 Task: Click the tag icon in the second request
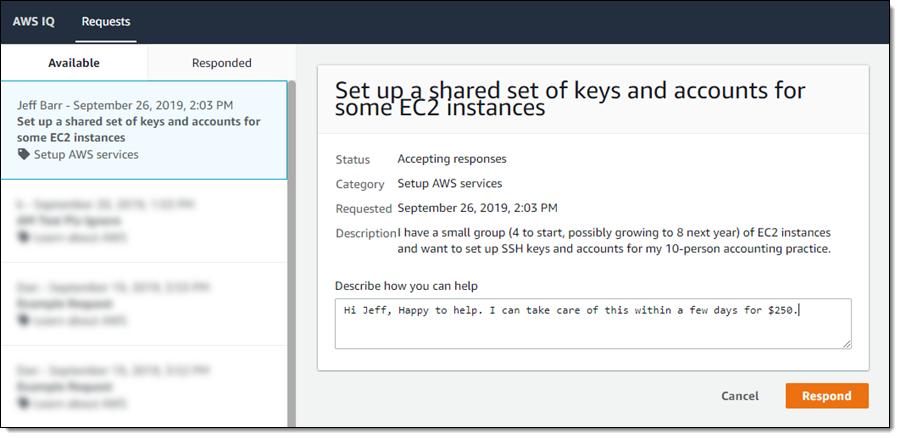tap(24, 238)
